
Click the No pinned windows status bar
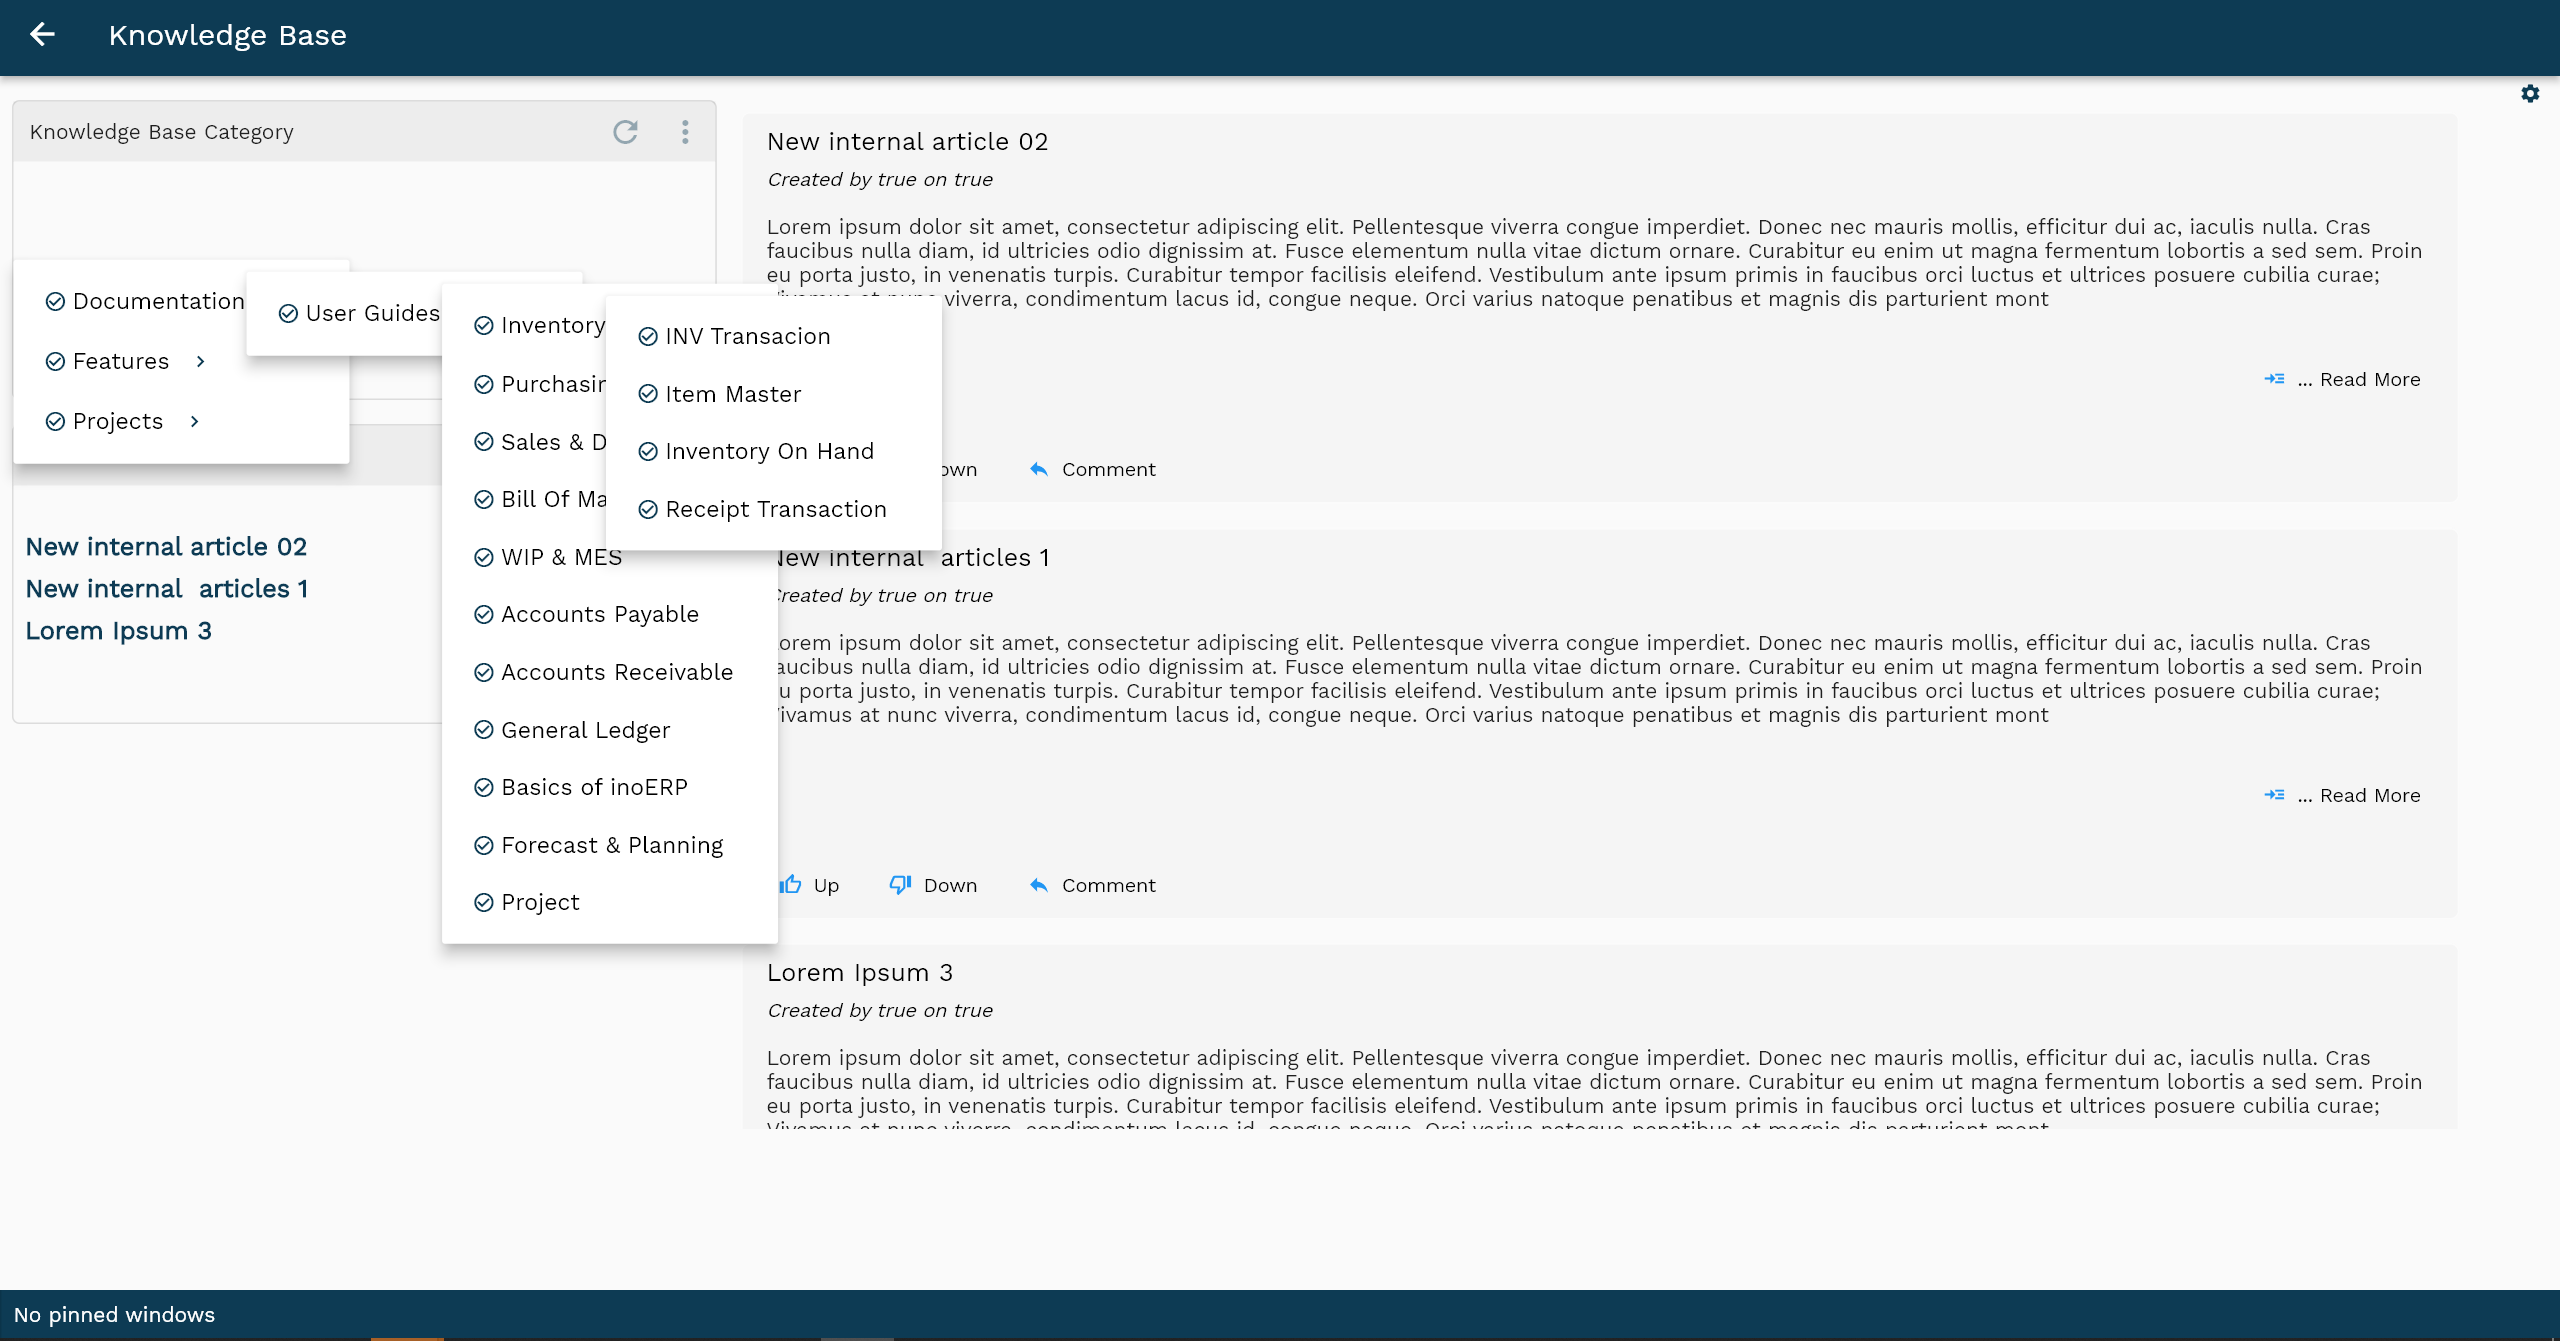coord(114,1315)
